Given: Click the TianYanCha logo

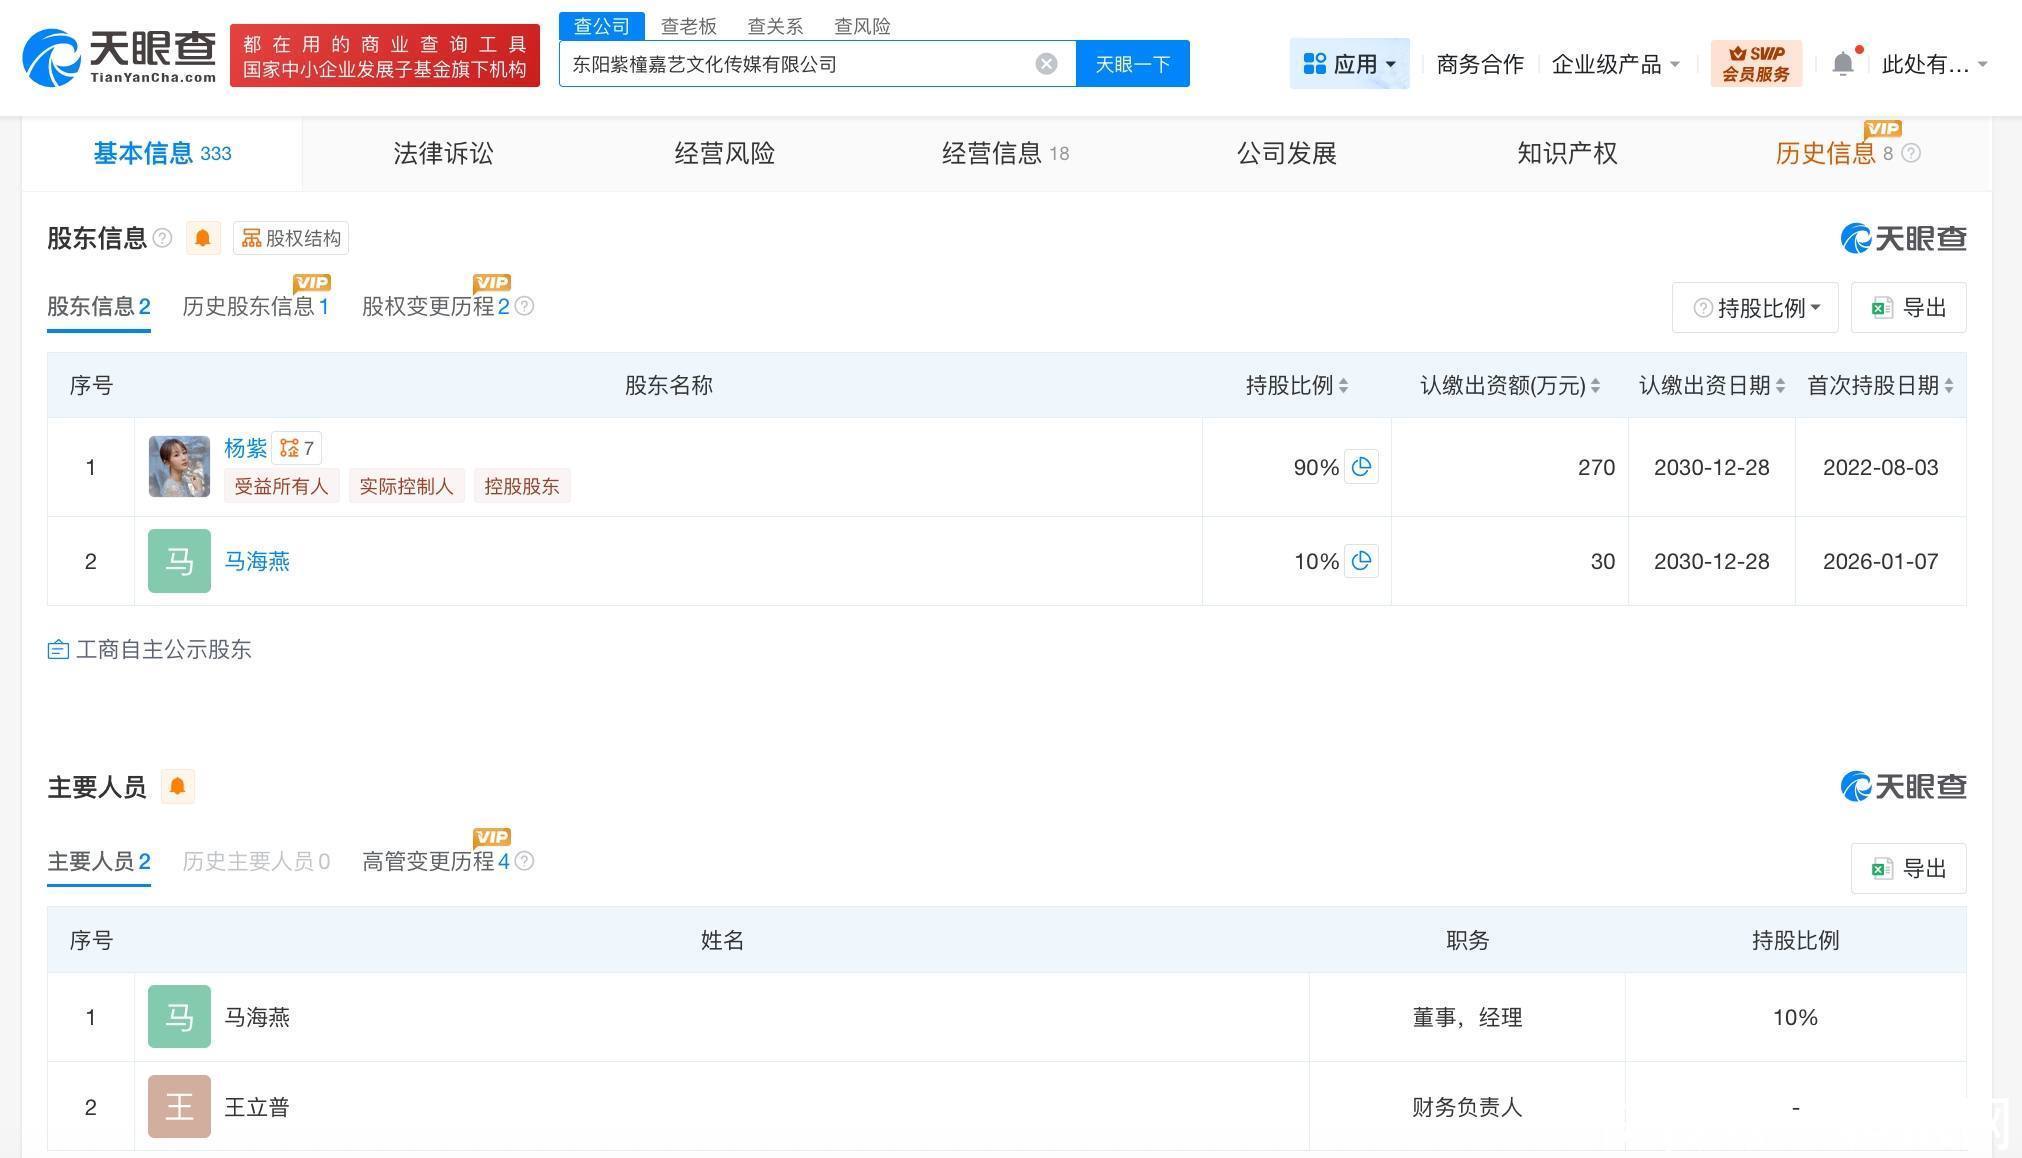Looking at the screenshot, I should pos(119,57).
